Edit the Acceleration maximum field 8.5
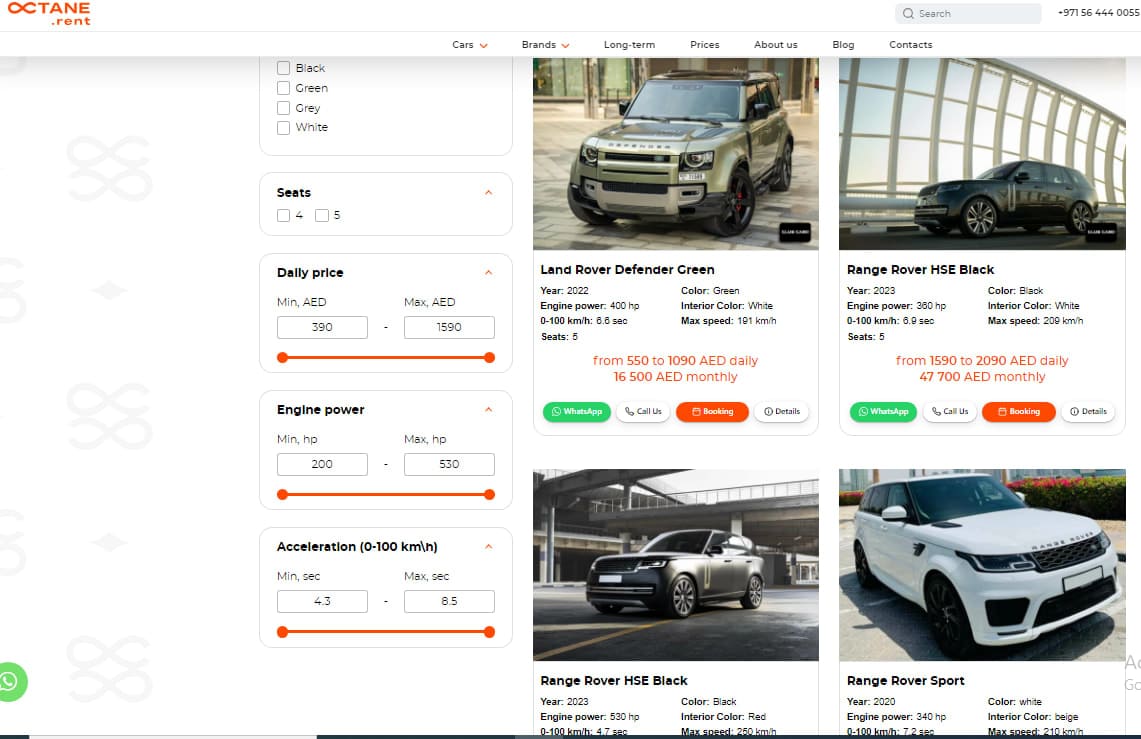This screenshot has width=1141, height=739. 449,602
